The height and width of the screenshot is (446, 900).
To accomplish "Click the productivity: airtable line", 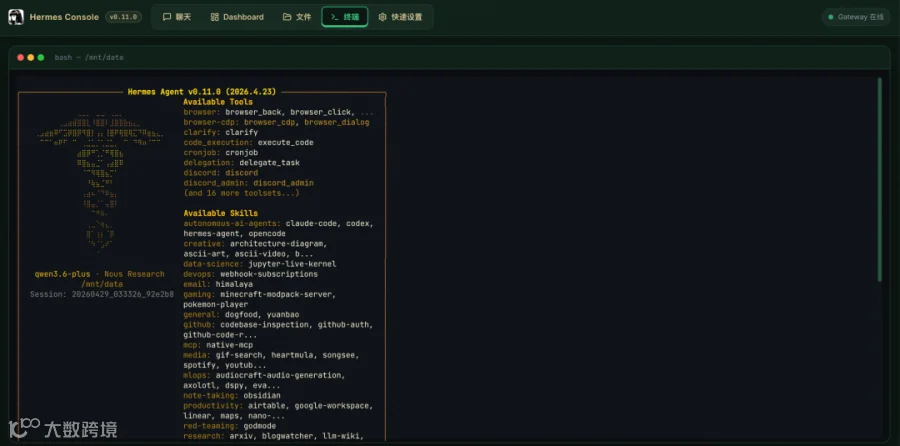I will tap(278, 406).
